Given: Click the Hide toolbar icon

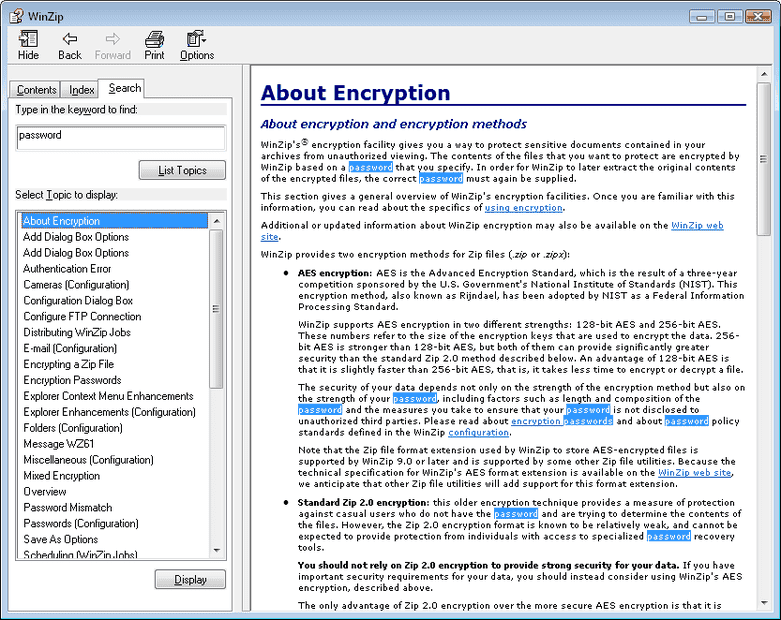Looking at the screenshot, I should pyautogui.click(x=28, y=45).
